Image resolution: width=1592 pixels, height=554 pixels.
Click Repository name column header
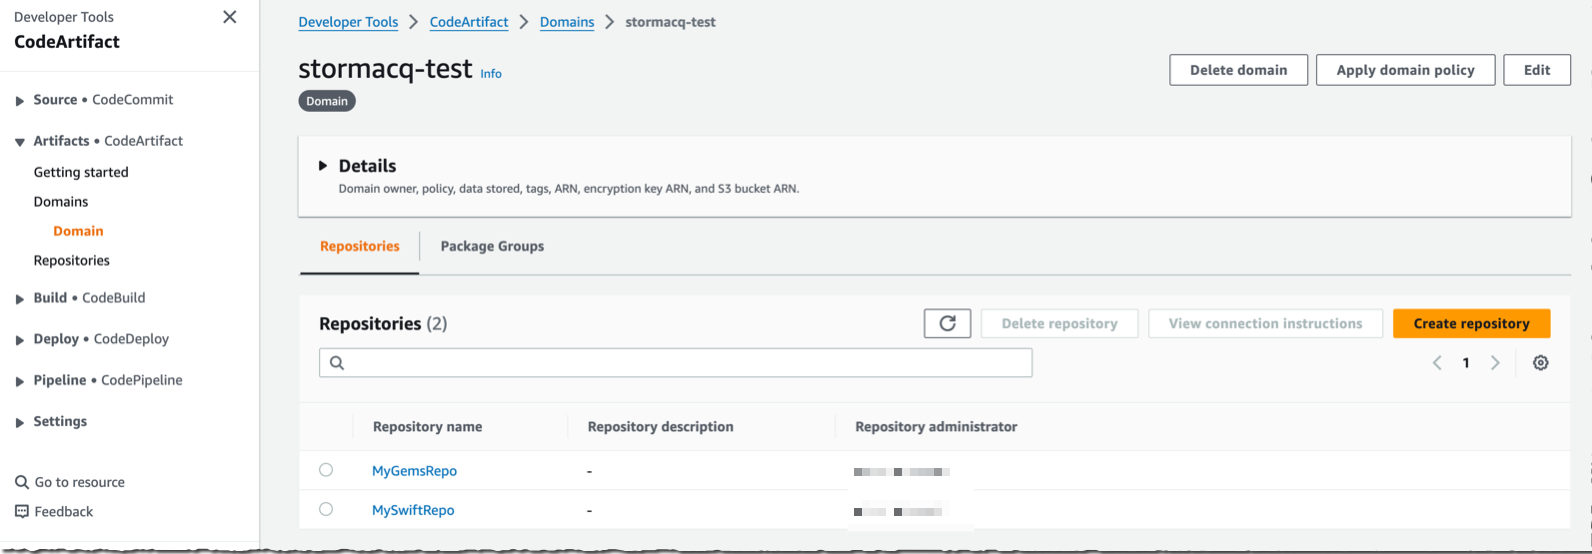coord(427,426)
